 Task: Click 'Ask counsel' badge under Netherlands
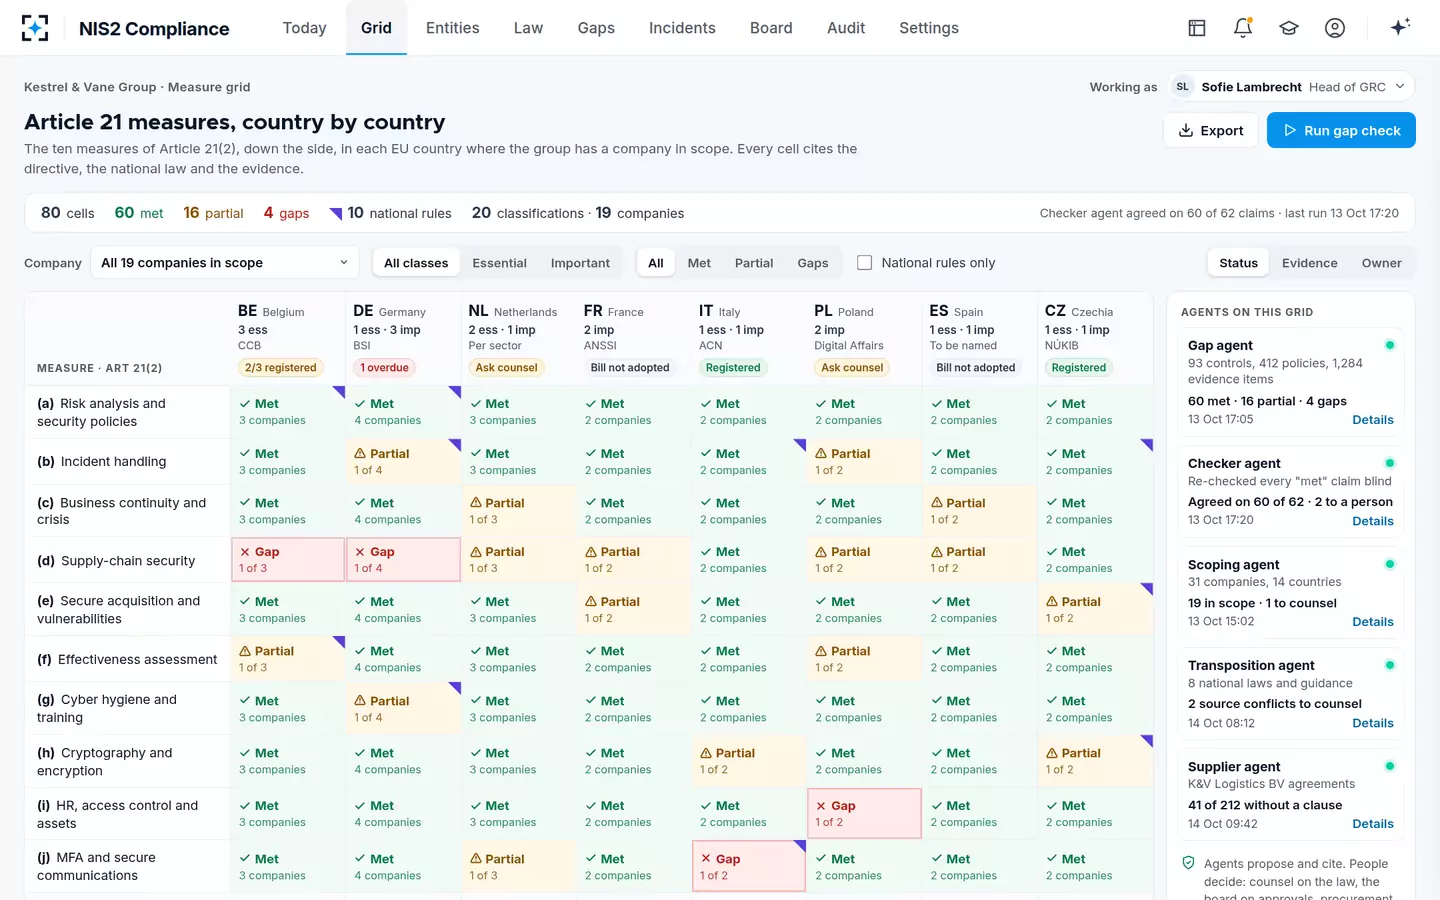point(506,368)
